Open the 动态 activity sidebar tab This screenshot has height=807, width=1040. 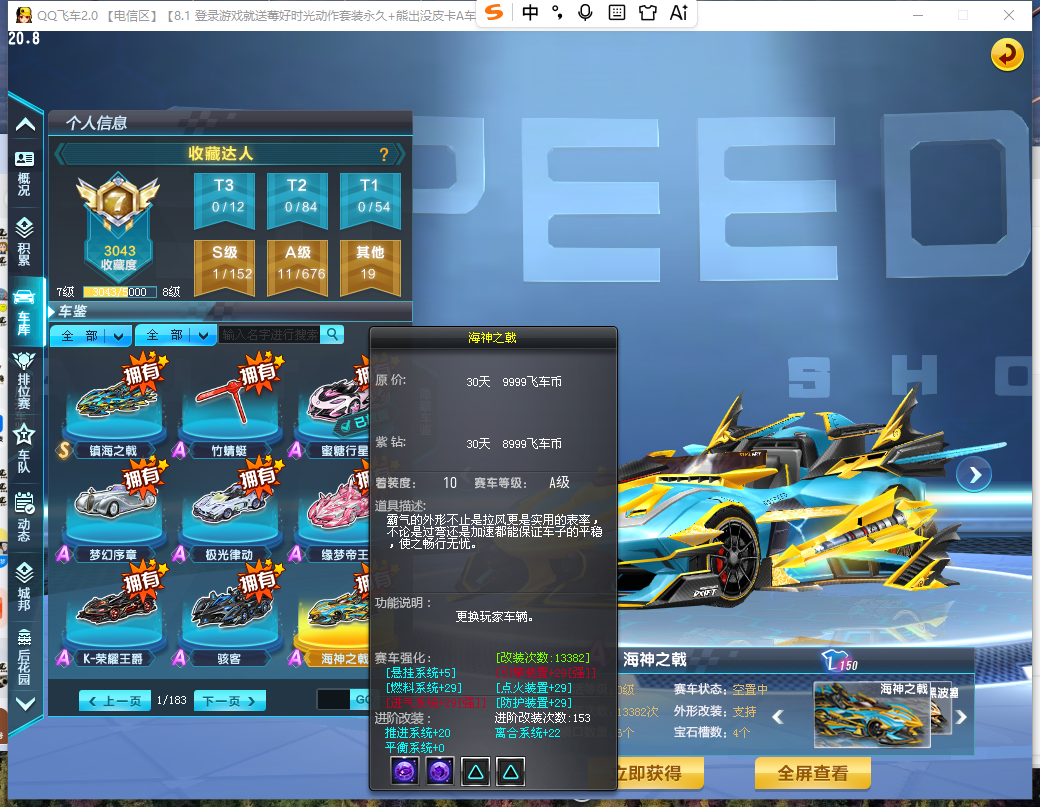[x=25, y=517]
